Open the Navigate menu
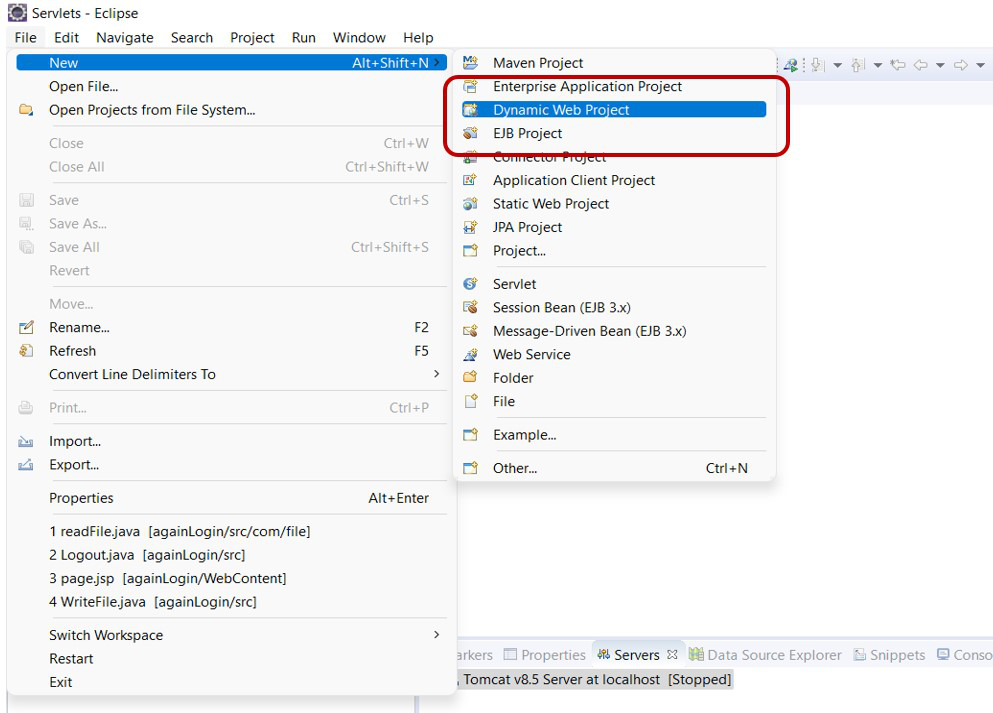This screenshot has width=993, height=713. [x=125, y=37]
